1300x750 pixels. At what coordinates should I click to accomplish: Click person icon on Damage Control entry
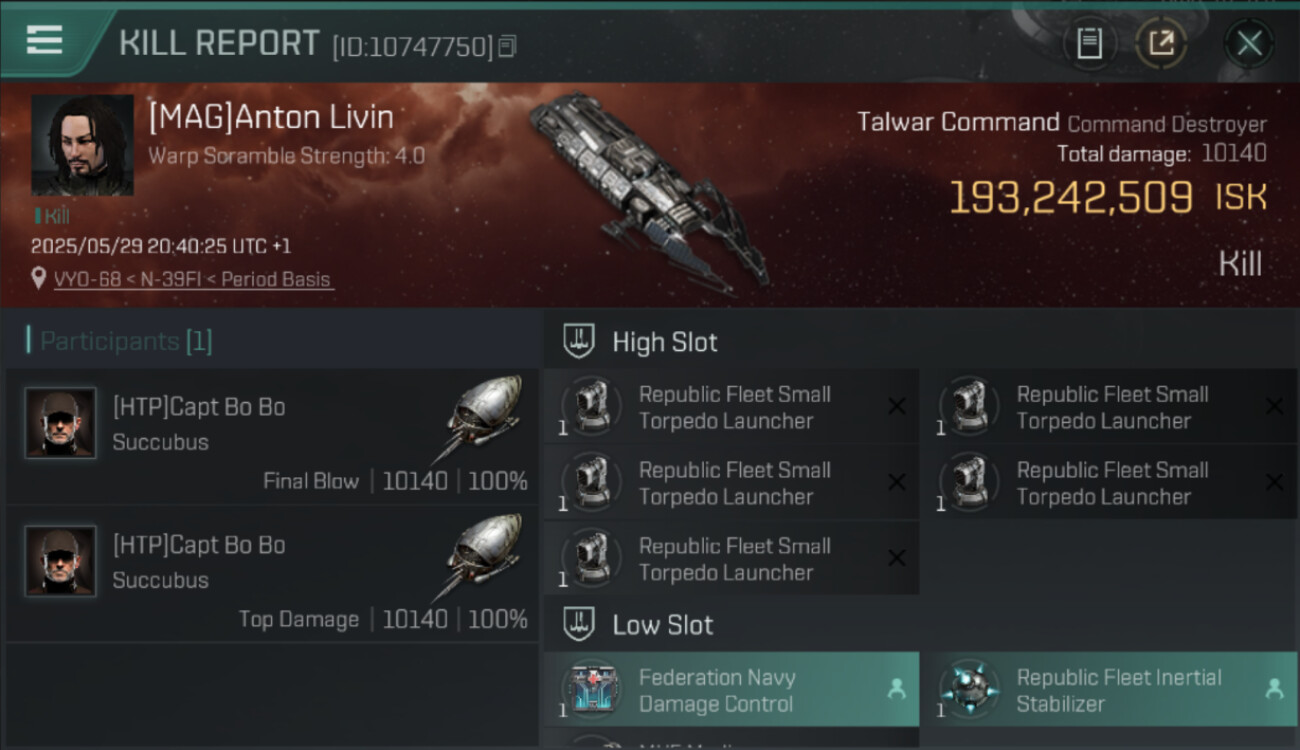[896, 689]
